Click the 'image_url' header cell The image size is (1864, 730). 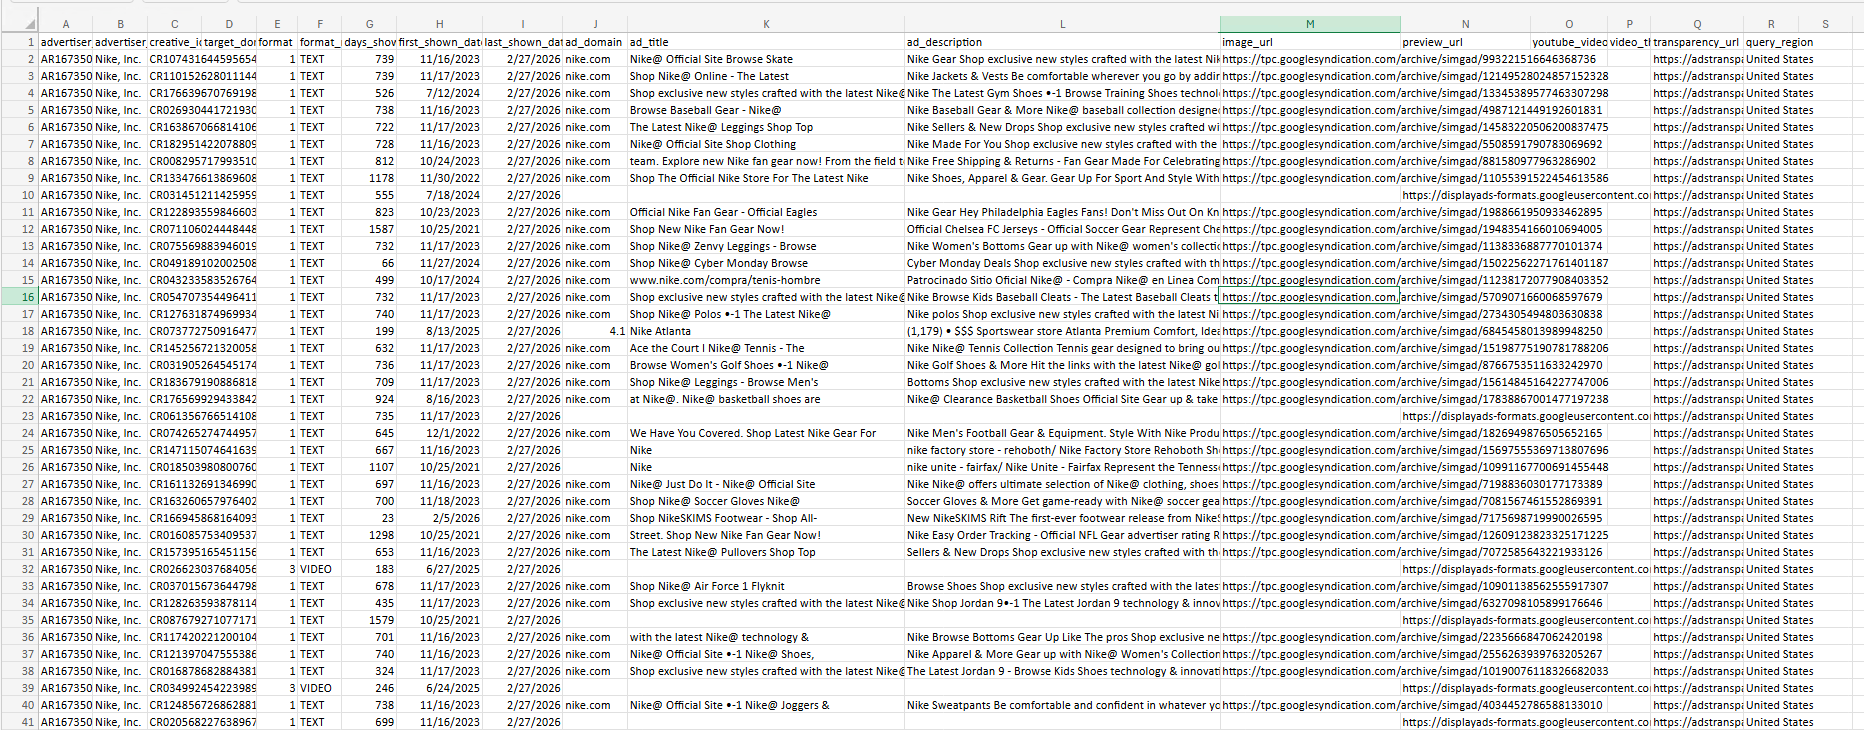tap(1309, 42)
